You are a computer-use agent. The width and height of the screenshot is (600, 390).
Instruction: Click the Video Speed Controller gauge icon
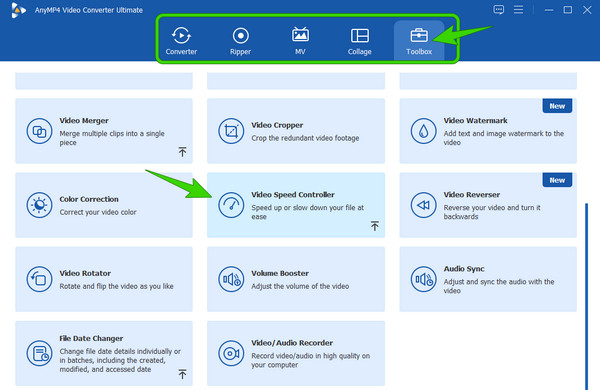coord(231,205)
